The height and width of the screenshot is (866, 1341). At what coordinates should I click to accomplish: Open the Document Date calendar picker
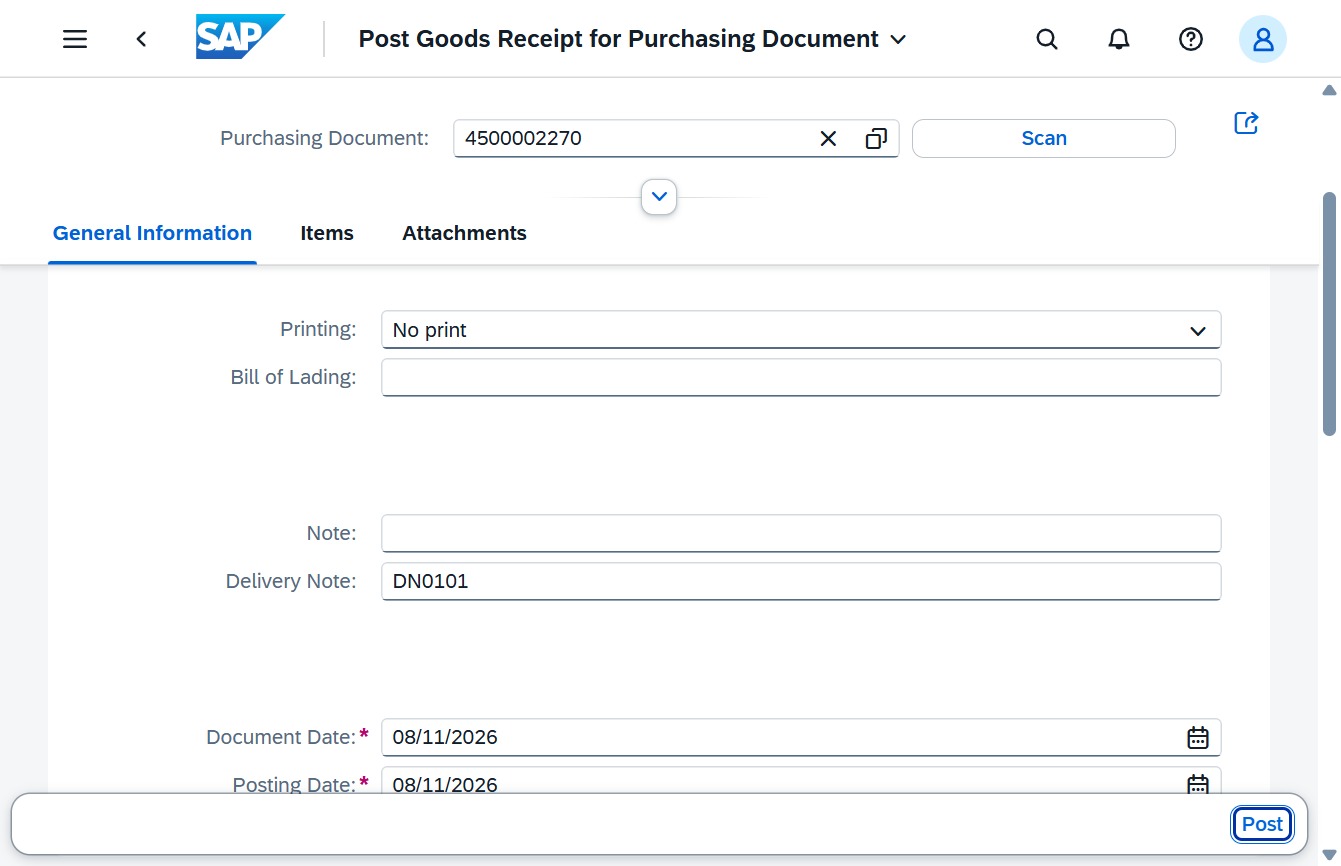tap(1198, 738)
